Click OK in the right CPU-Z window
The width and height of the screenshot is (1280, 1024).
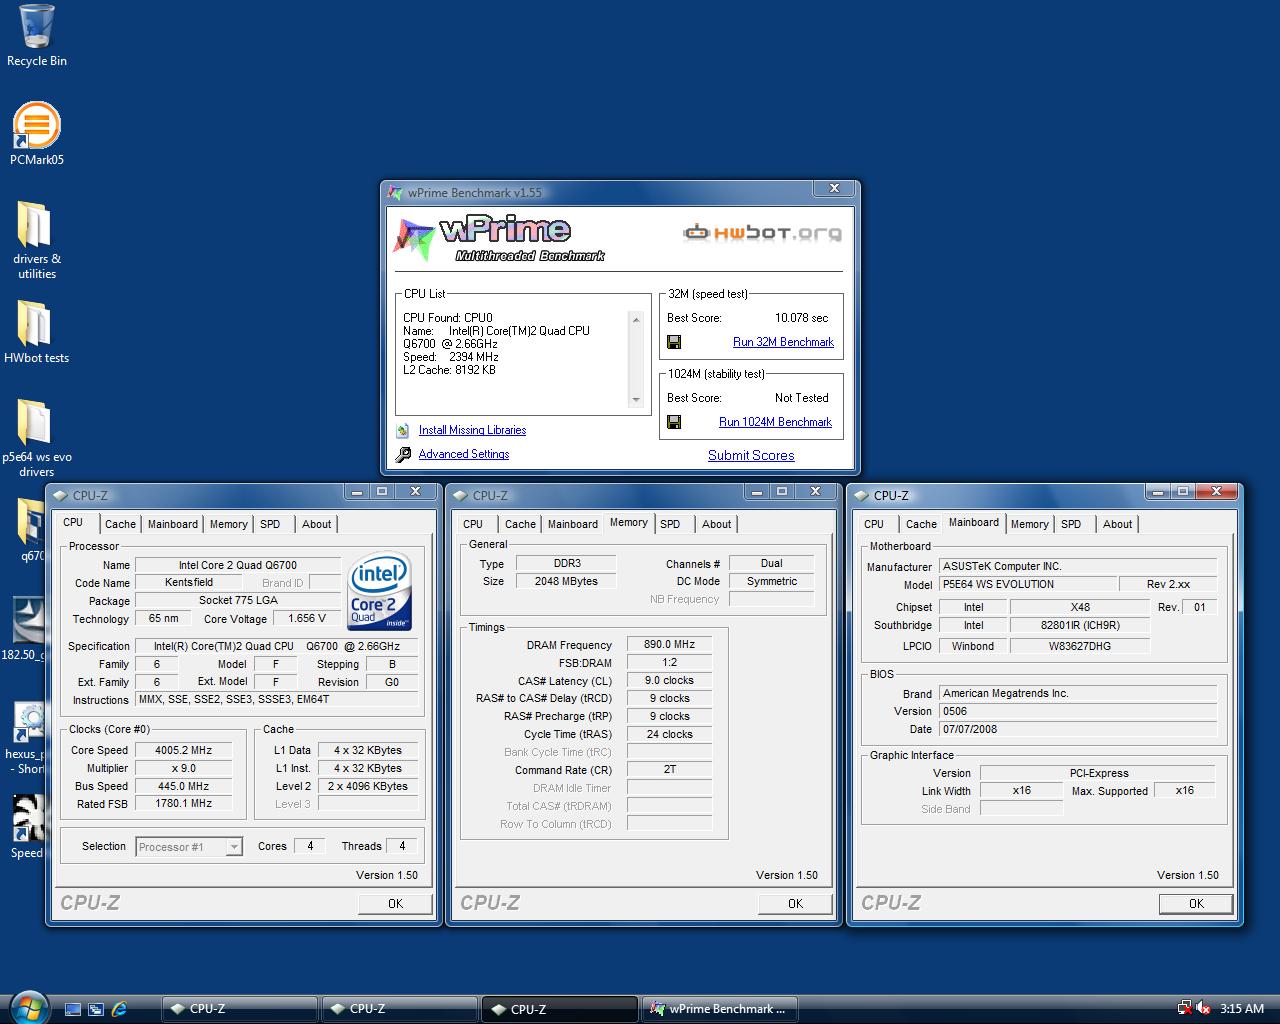pyautogui.click(x=1196, y=903)
